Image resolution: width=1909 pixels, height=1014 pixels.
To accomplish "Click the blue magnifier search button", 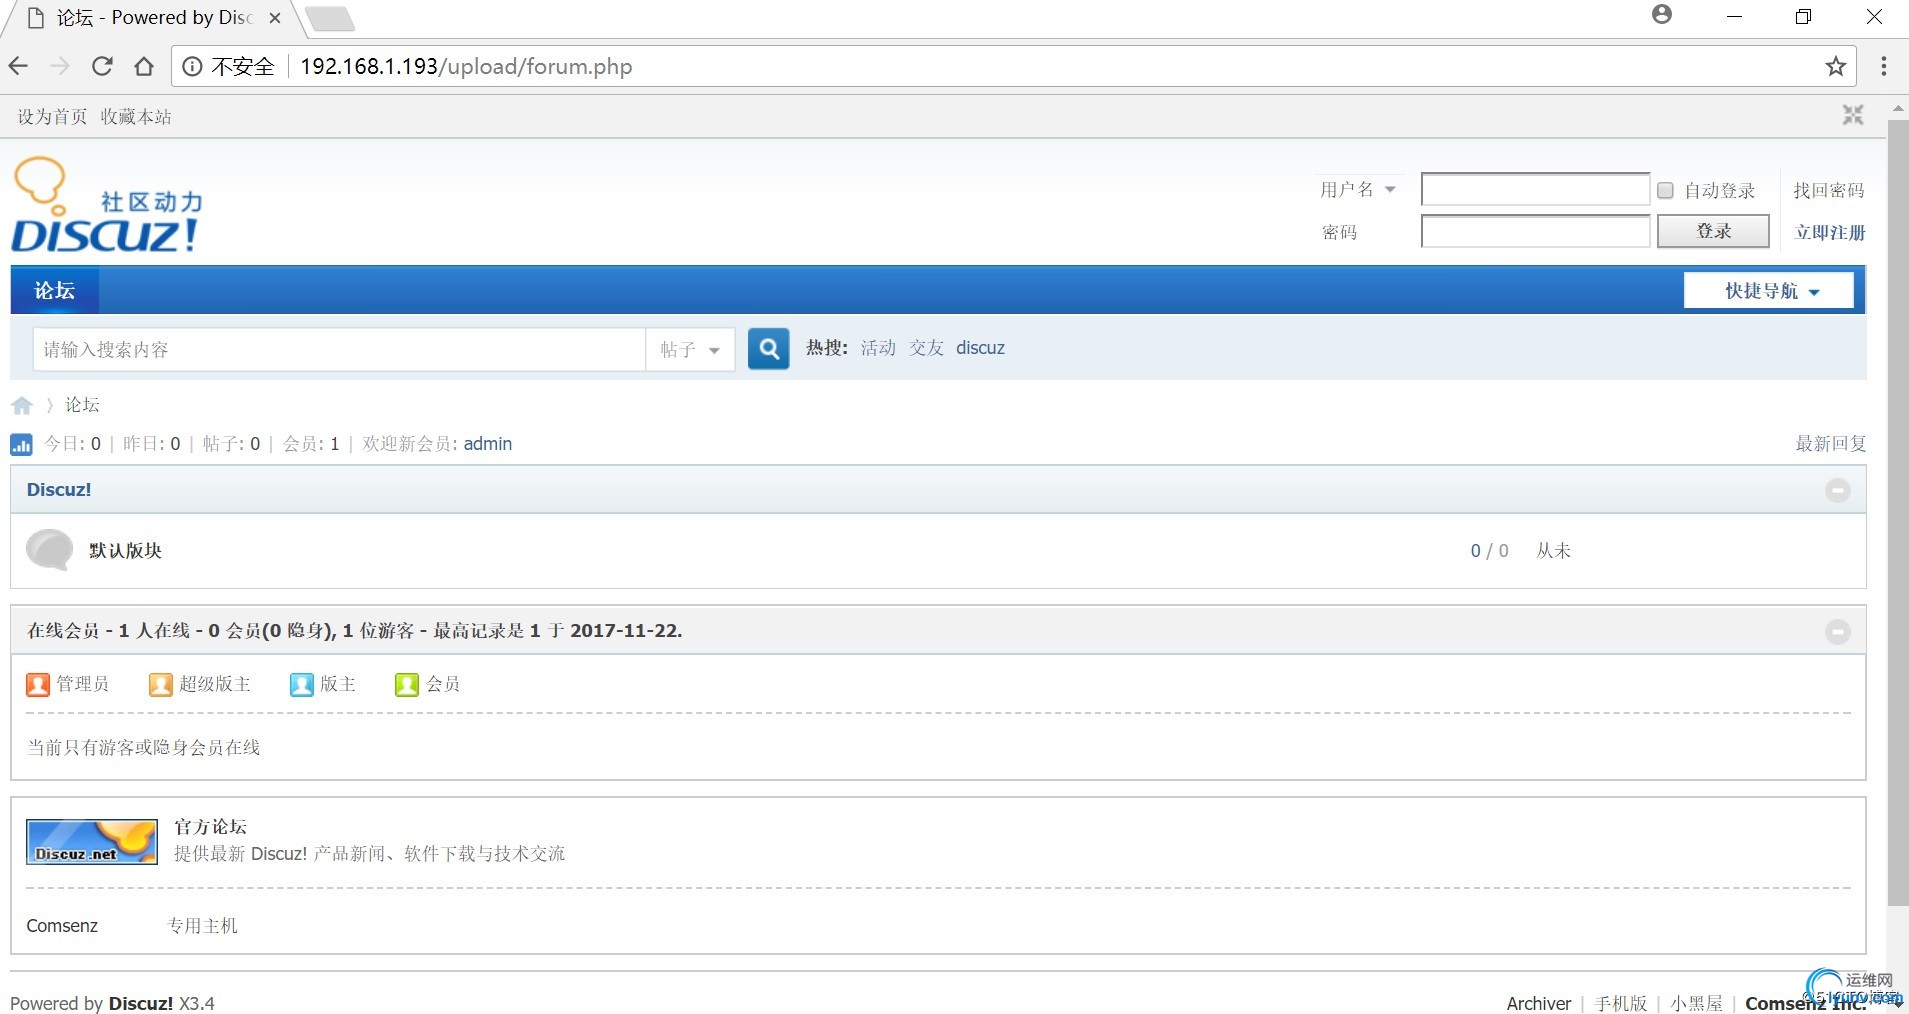I will pyautogui.click(x=769, y=349).
